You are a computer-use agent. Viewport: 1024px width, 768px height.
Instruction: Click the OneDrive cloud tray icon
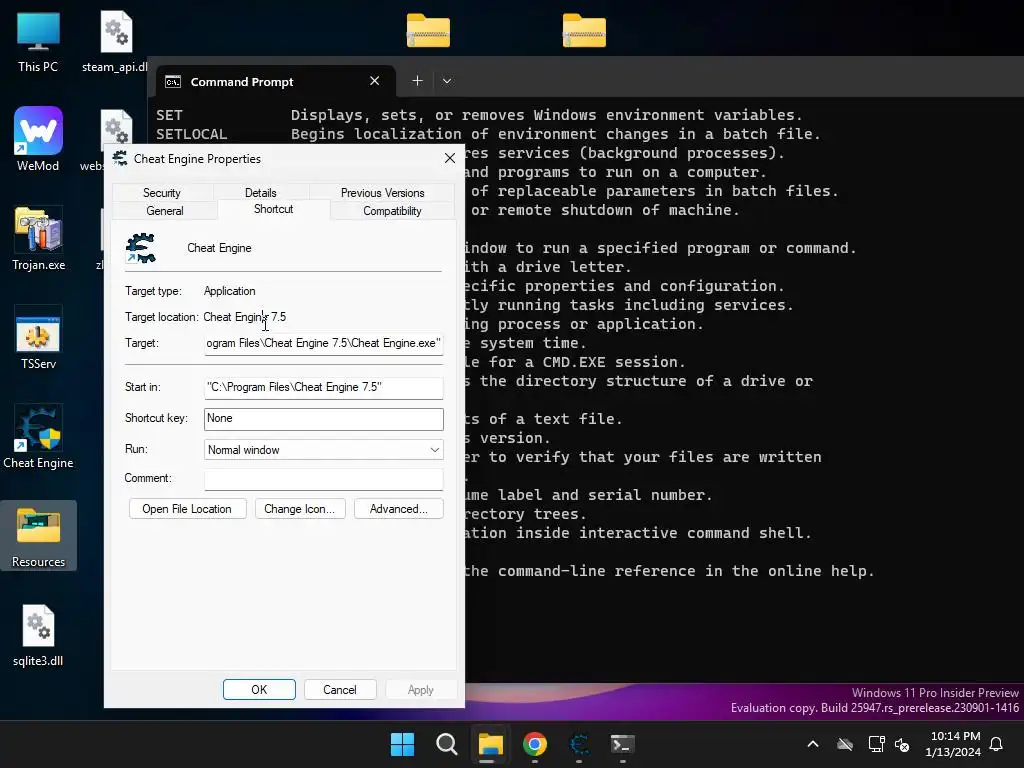tap(845, 744)
